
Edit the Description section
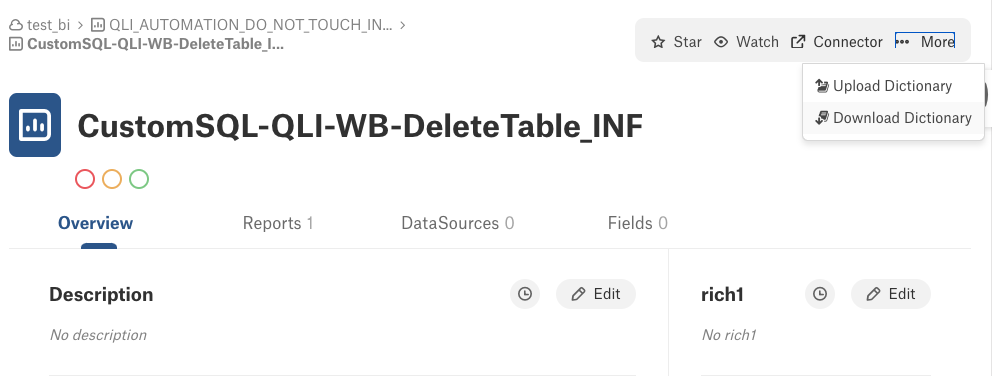[x=596, y=294]
